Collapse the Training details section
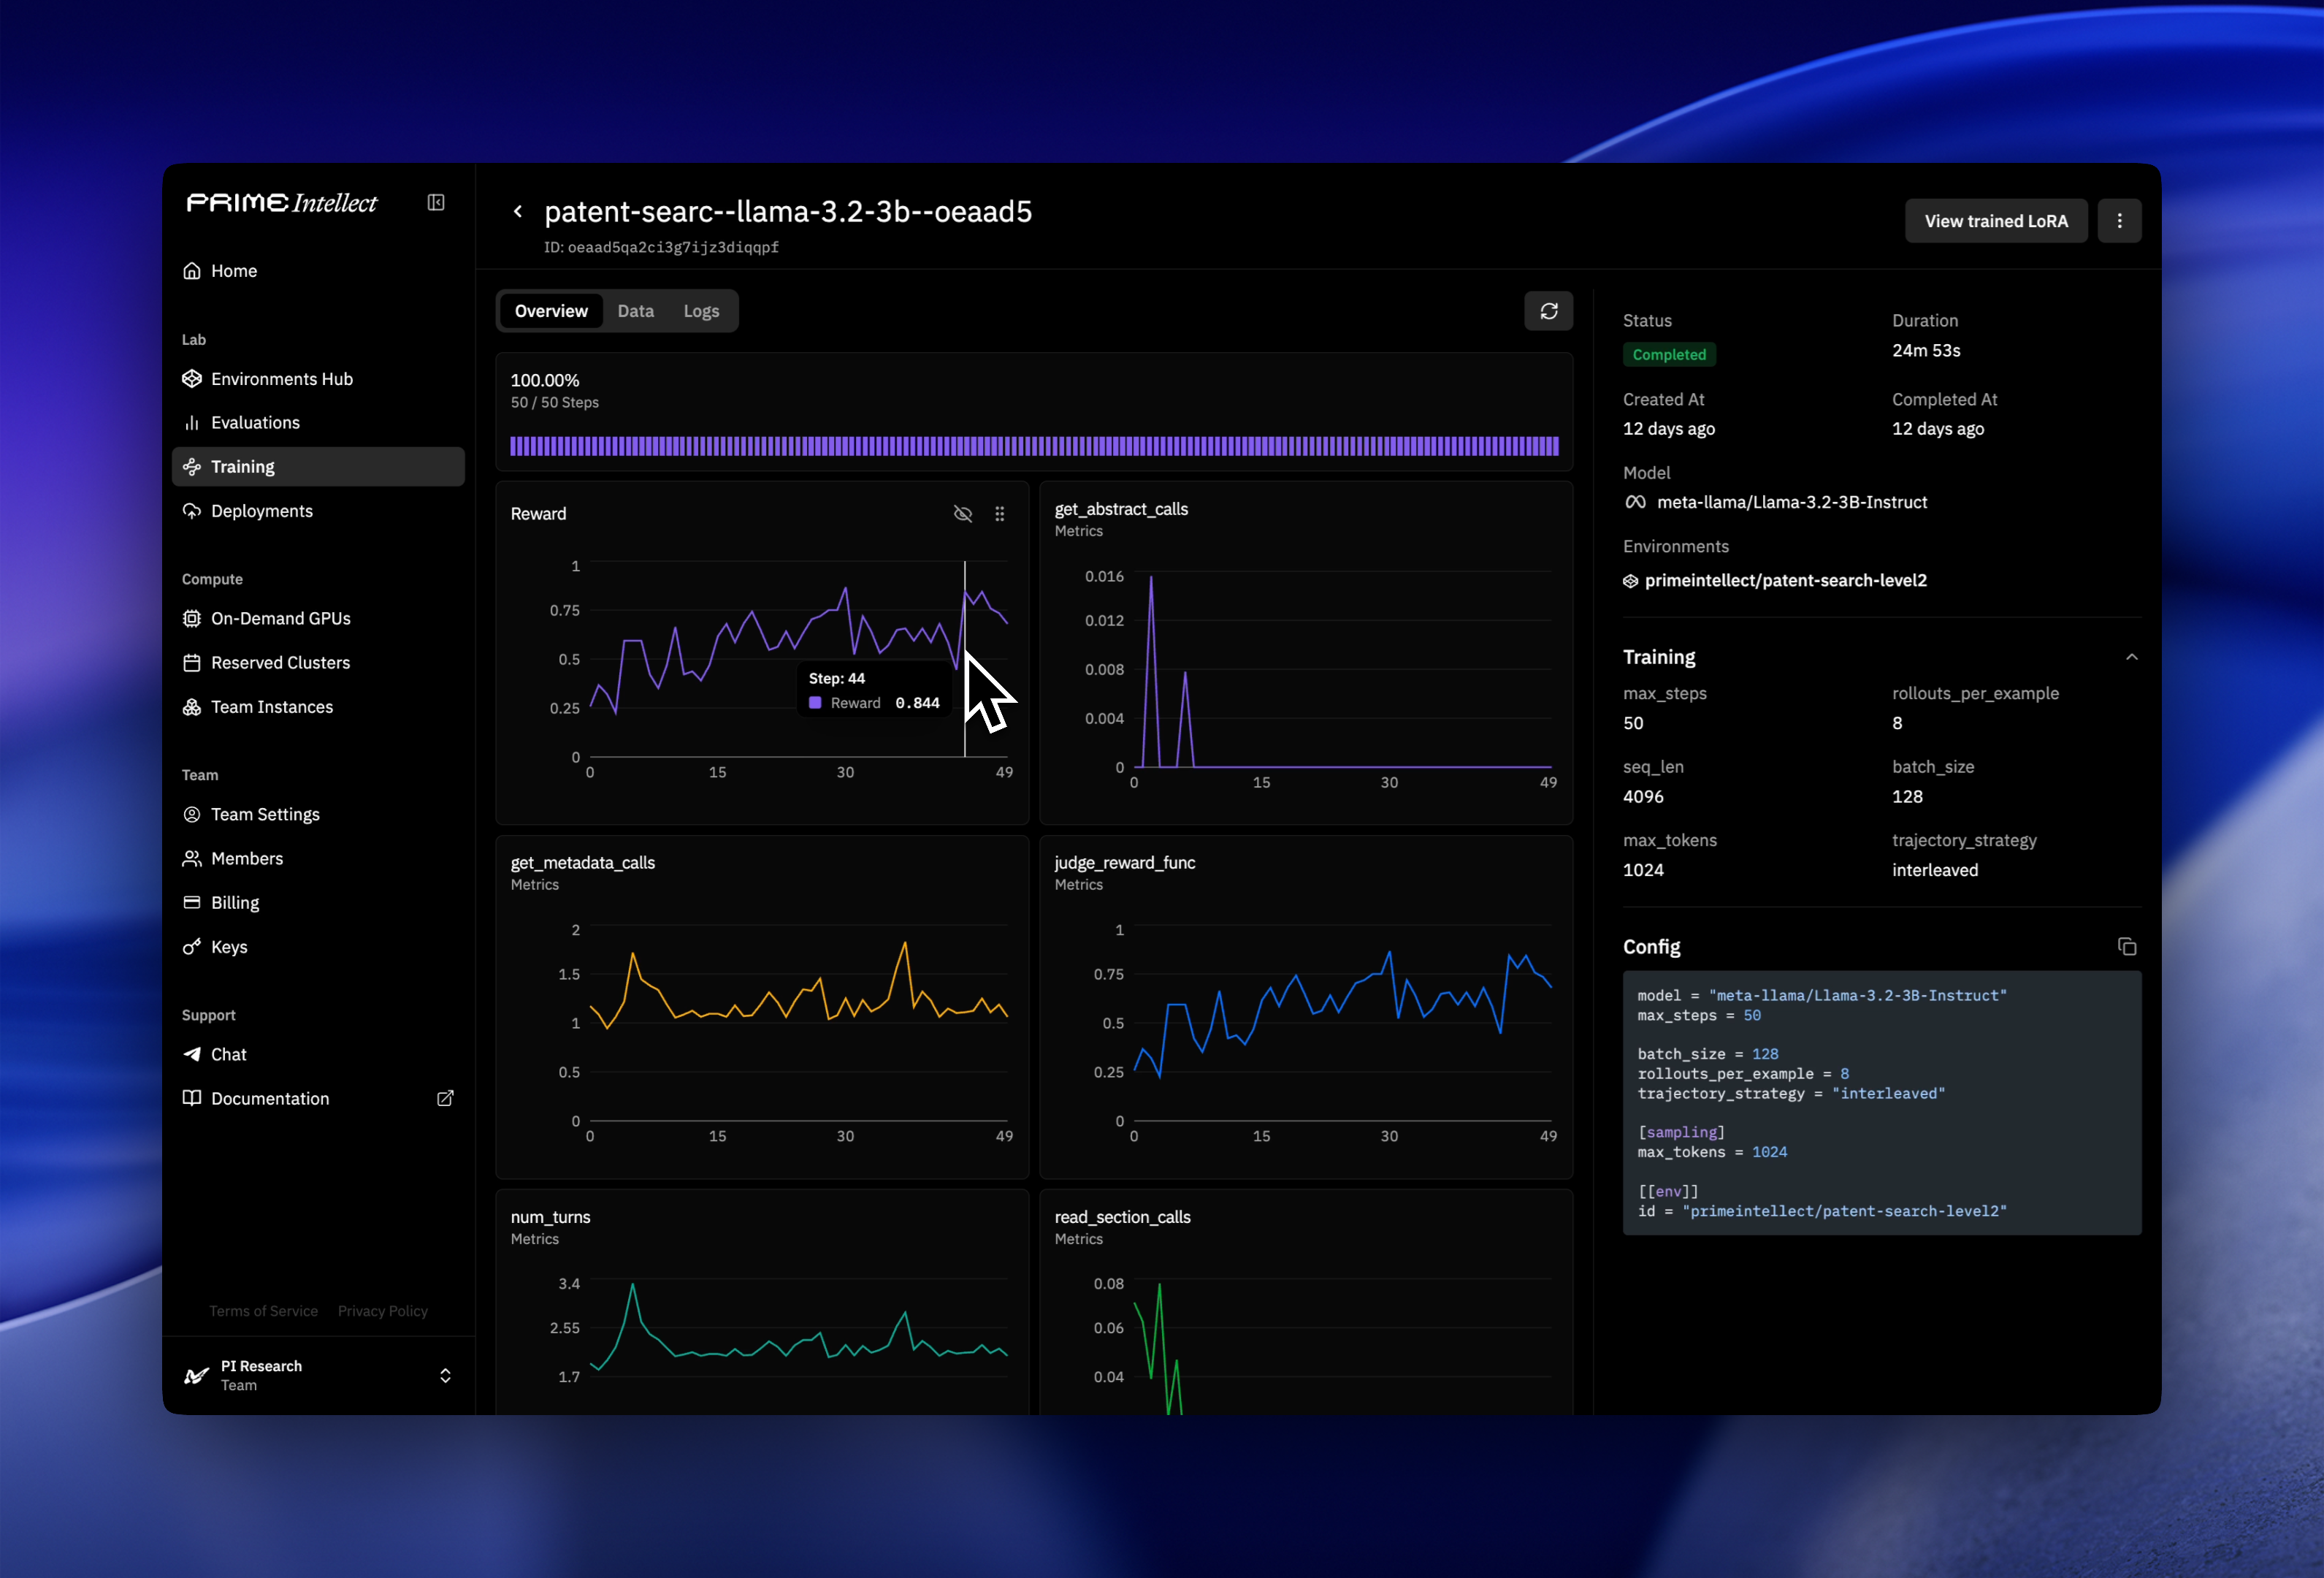Viewport: 2324px width, 1578px height. point(2132,657)
